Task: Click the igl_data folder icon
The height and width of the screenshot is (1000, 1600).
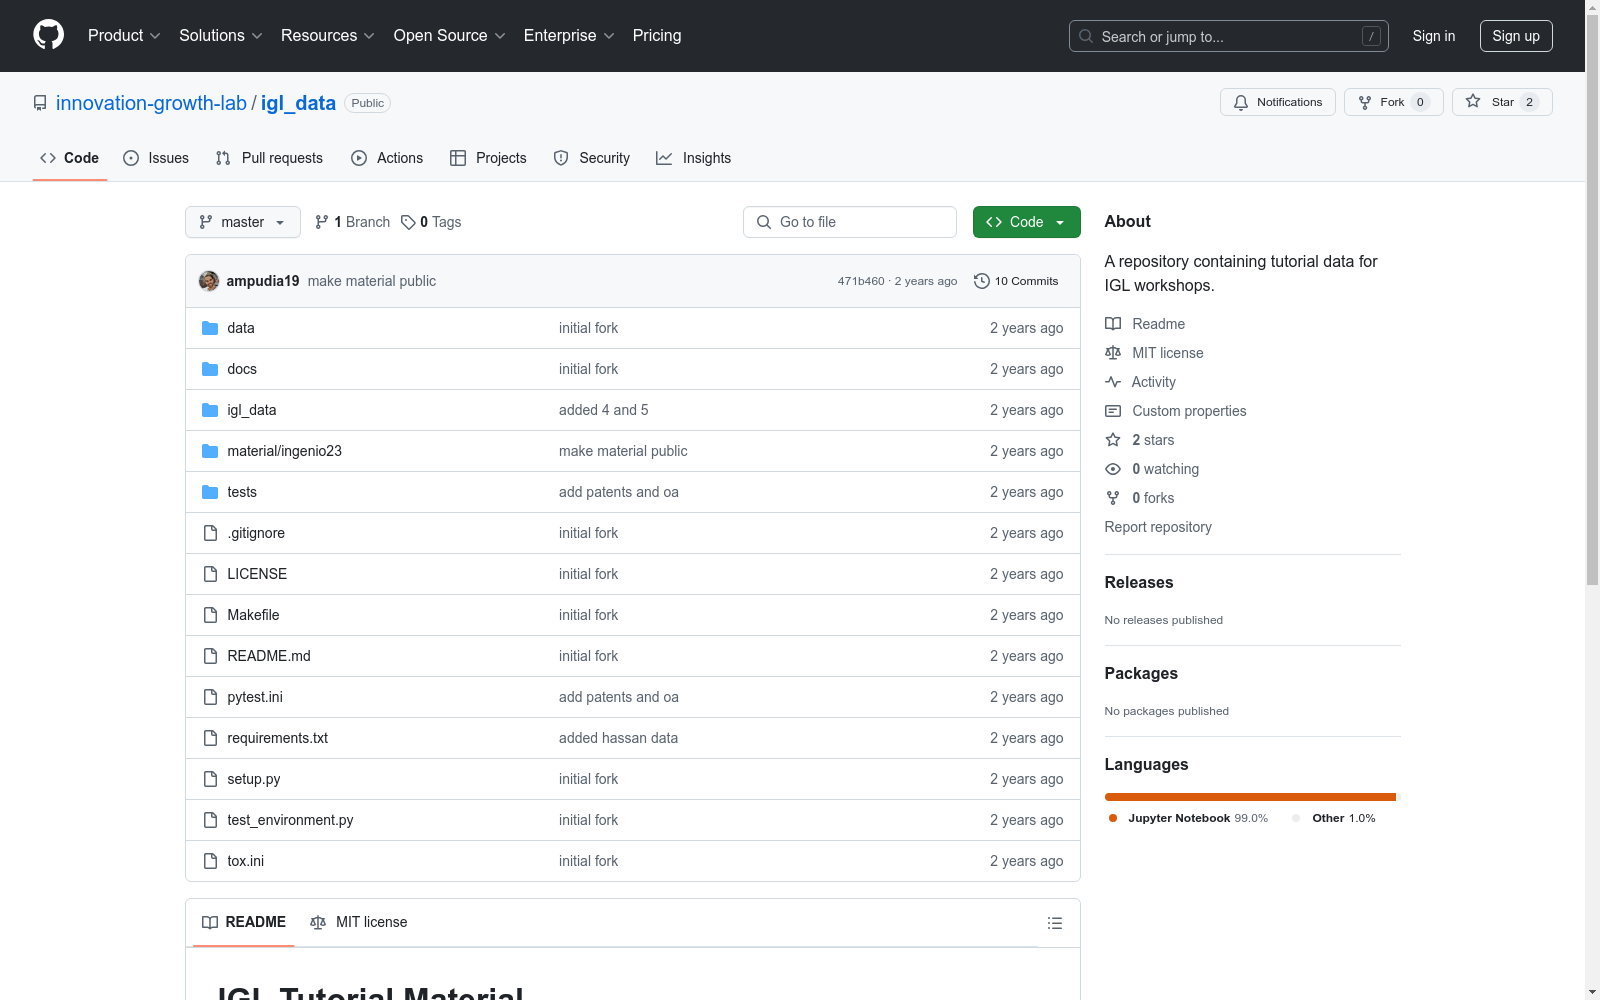Action: [x=210, y=410]
